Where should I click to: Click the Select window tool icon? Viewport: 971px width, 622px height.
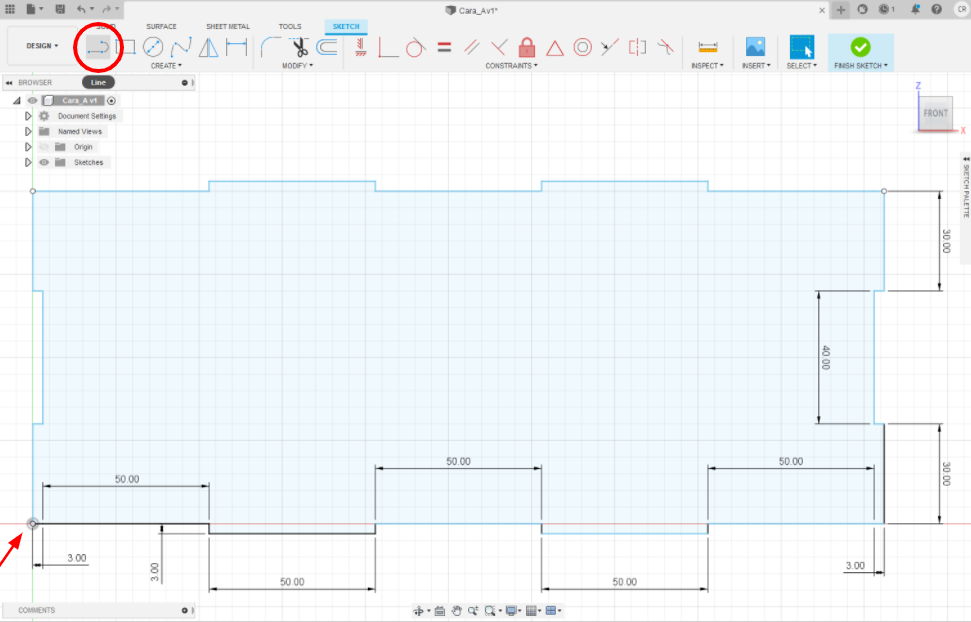802,47
